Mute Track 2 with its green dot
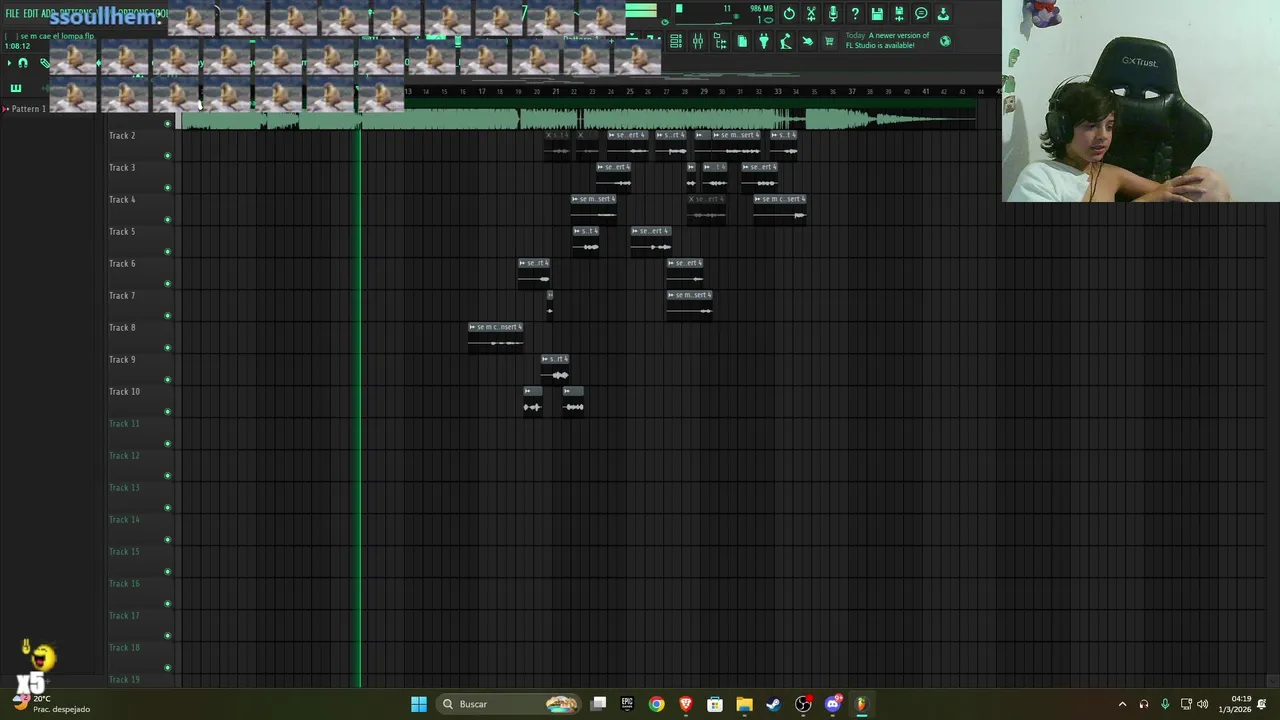Viewport: 1280px width, 720px height. (x=167, y=156)
